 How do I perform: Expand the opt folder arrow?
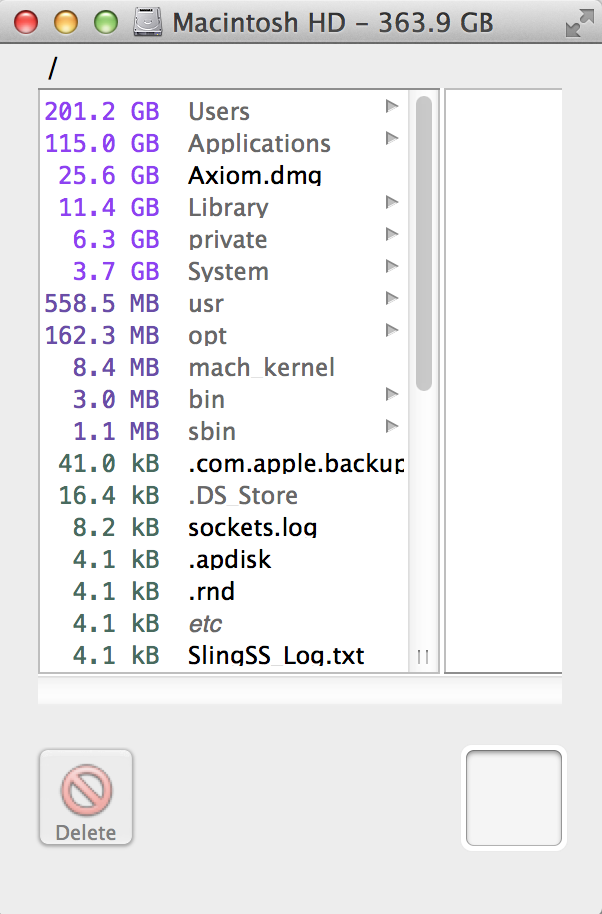click(x=392, y=330)
